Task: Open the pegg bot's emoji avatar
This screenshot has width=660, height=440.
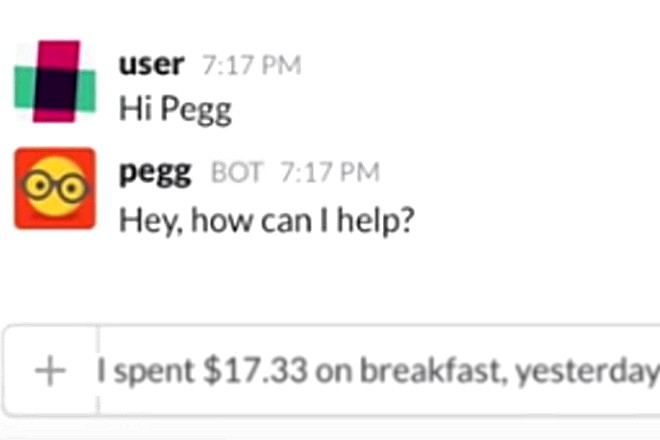Action: coord(55,188)
